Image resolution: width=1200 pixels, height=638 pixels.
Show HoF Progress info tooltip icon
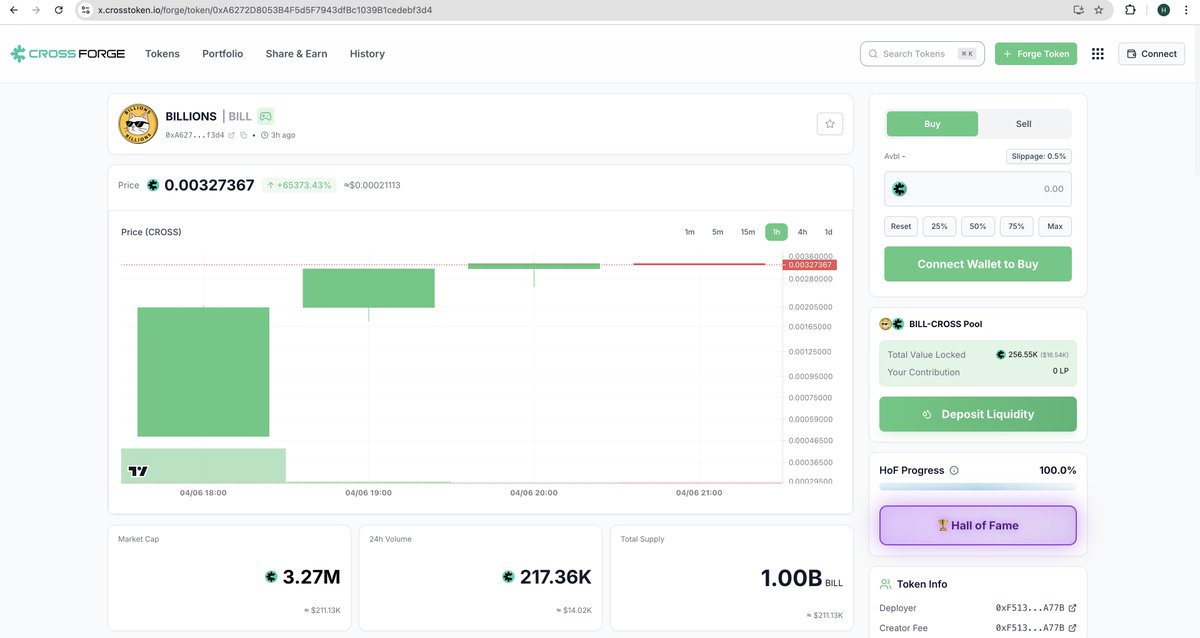[954, 470]
